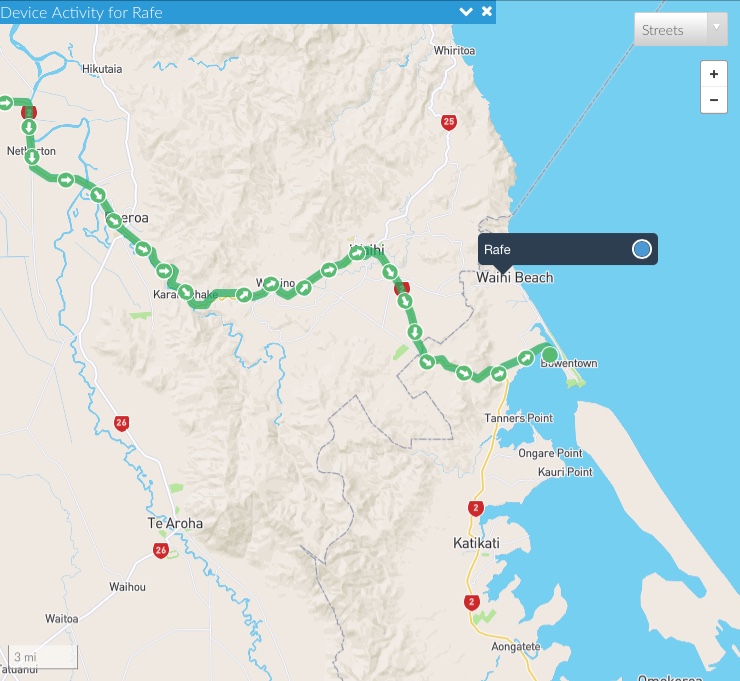
Task: Click the Highway 26 shield beside Te Aroha
Action: (161, 551)
